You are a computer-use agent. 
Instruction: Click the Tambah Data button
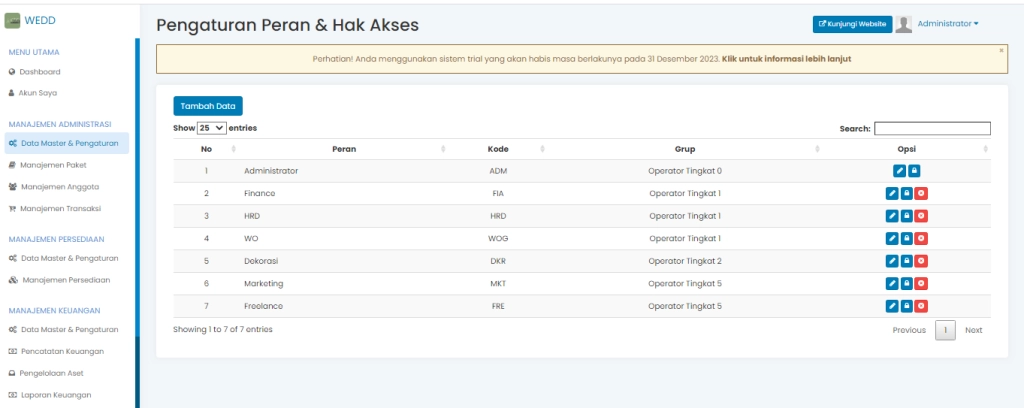pos(208,105)
